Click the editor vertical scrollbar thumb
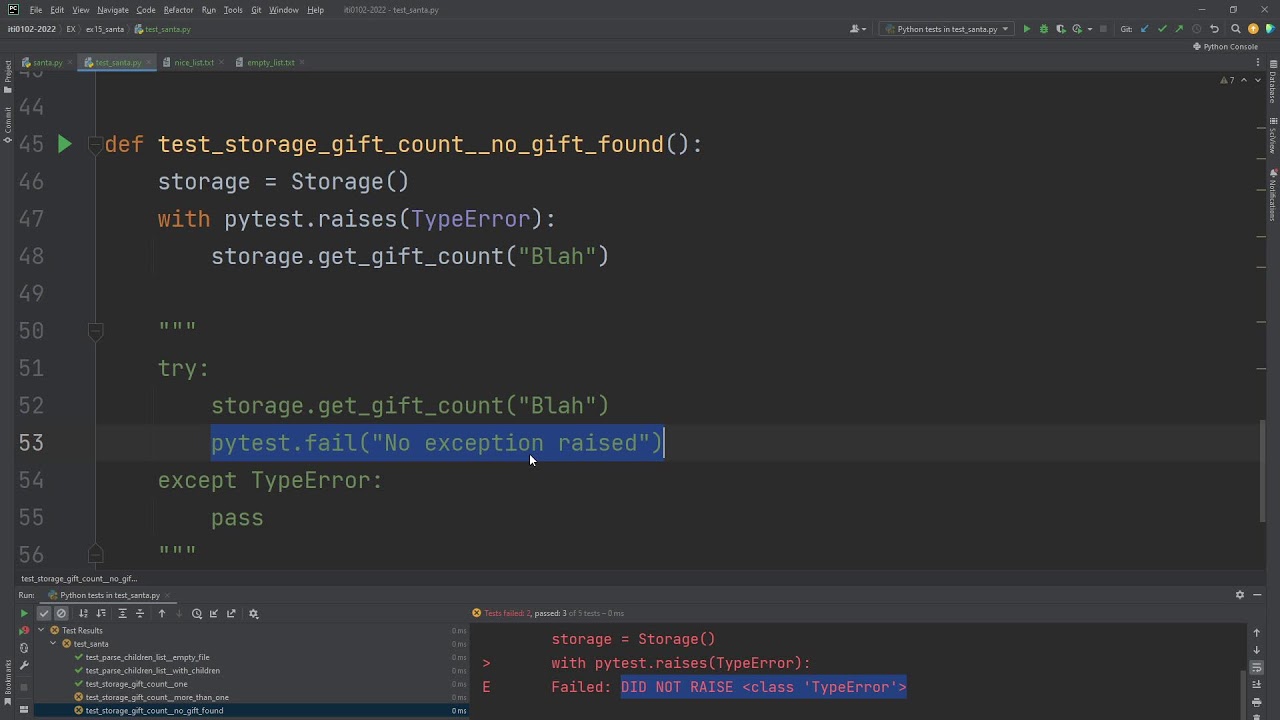1280x720 pixels. (x=1262, y=470)
